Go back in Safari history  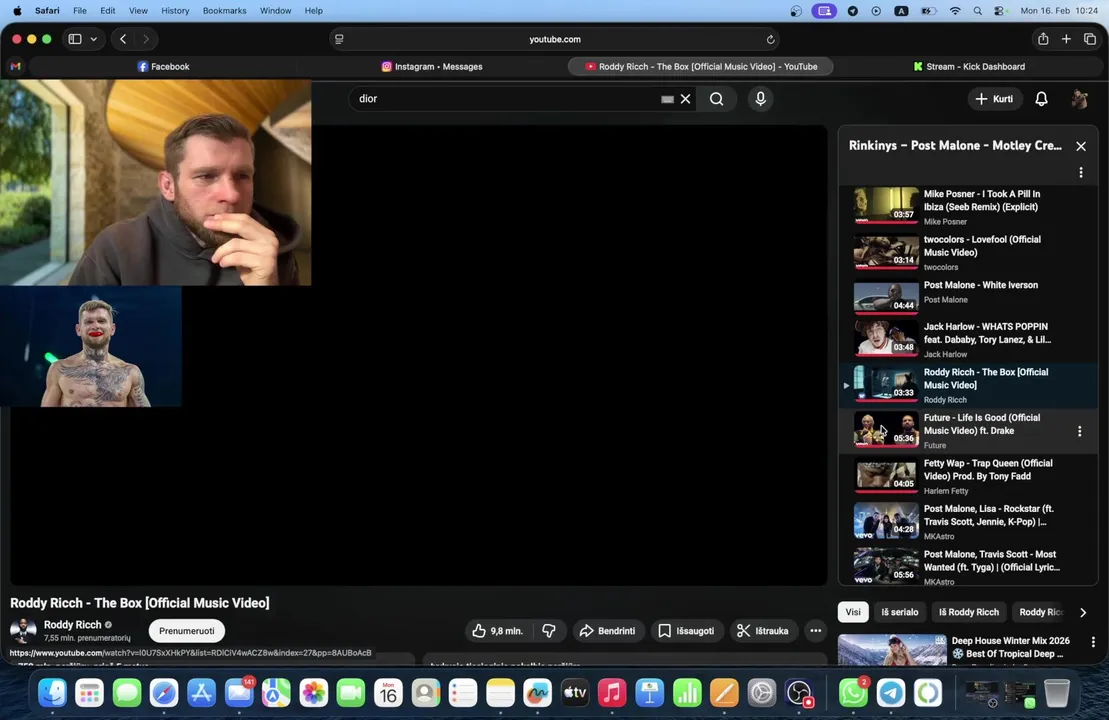123,40
